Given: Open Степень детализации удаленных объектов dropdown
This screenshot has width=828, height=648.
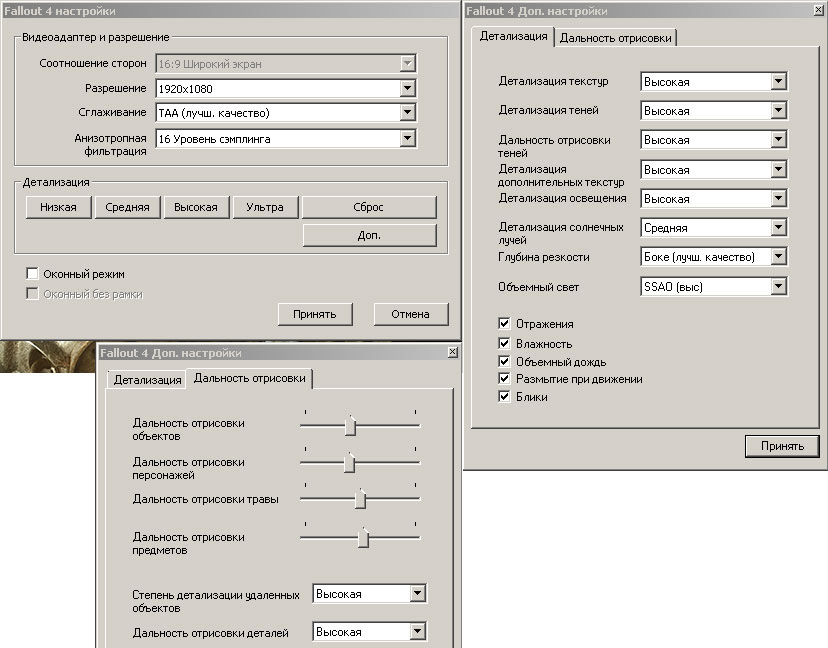Looking at the screenshot, I should click(369, 594).
